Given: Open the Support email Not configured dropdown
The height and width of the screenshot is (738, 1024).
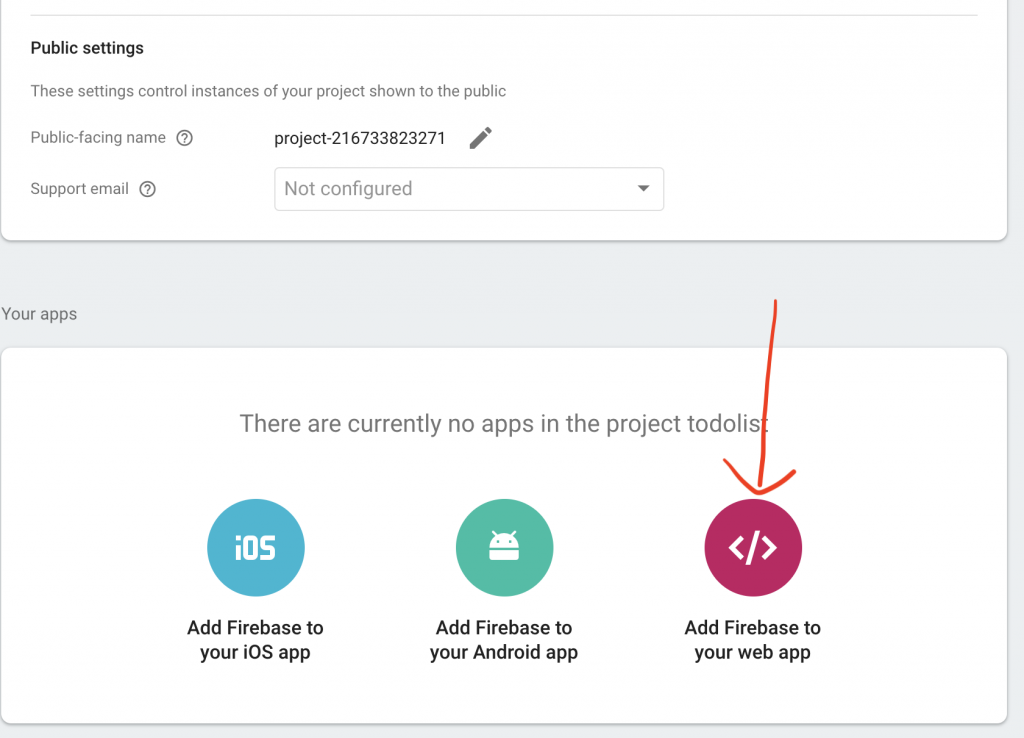Looking at the screenshot, I should pyautogui.click(x=469, y=189).
